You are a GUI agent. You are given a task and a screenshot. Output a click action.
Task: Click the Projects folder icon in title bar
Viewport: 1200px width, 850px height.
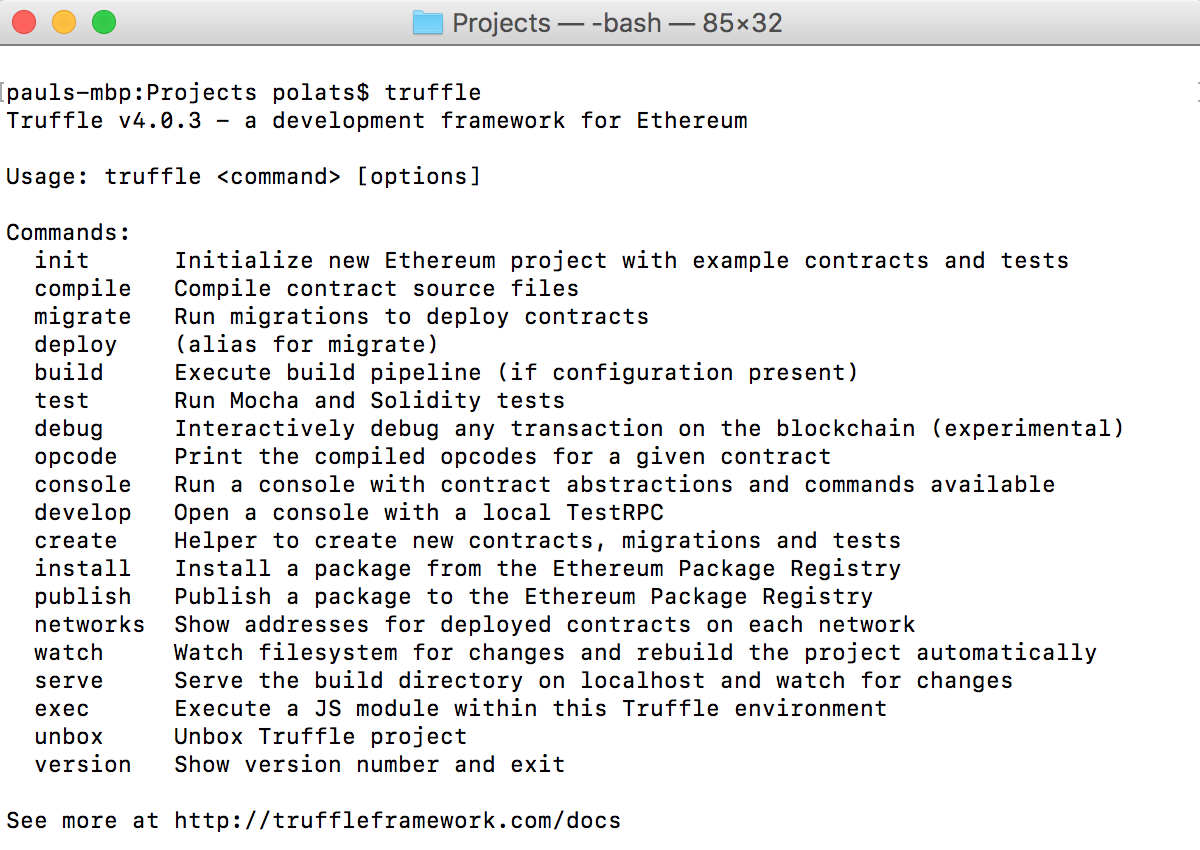428,22
